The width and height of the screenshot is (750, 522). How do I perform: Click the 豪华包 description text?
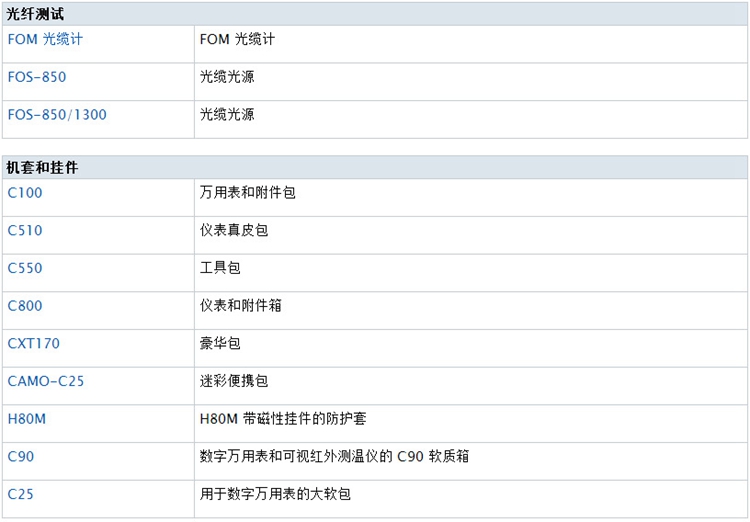pyautogui.click(x=220, y=344)
